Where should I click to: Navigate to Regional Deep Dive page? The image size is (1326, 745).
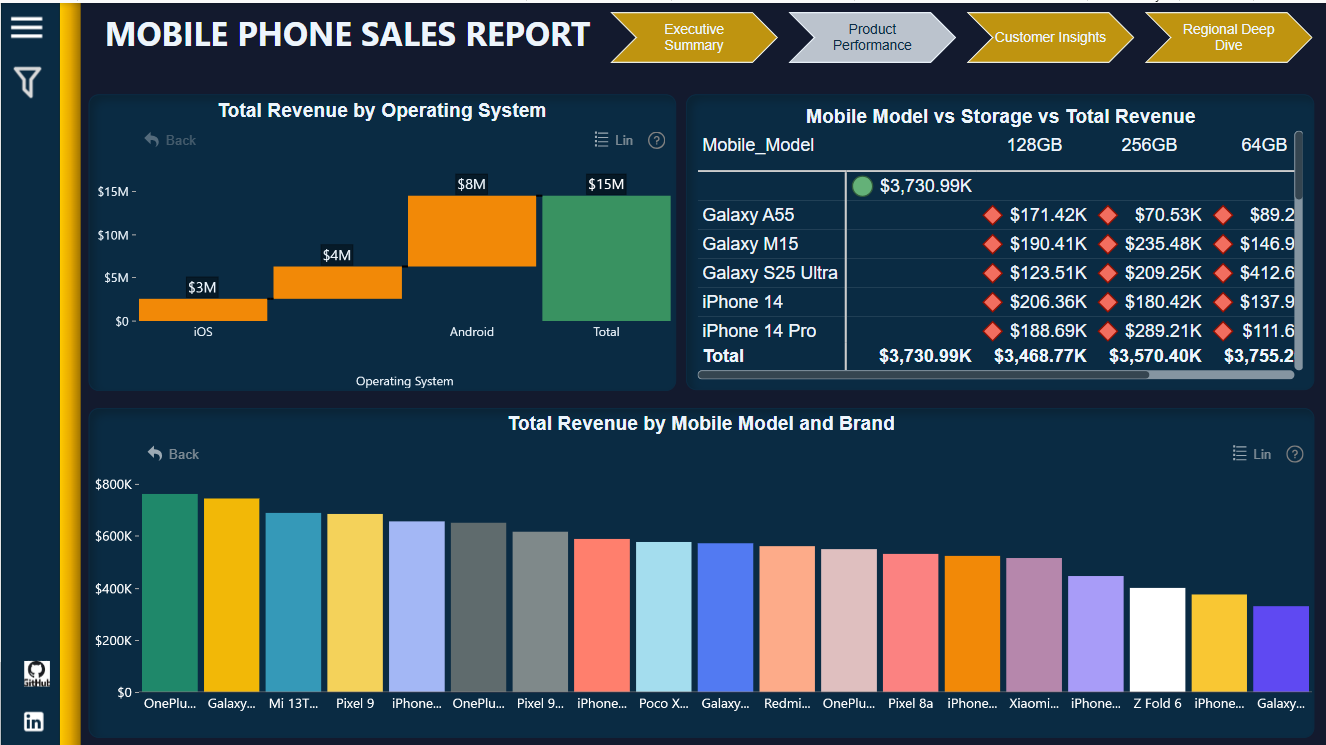pos(1228,38)
